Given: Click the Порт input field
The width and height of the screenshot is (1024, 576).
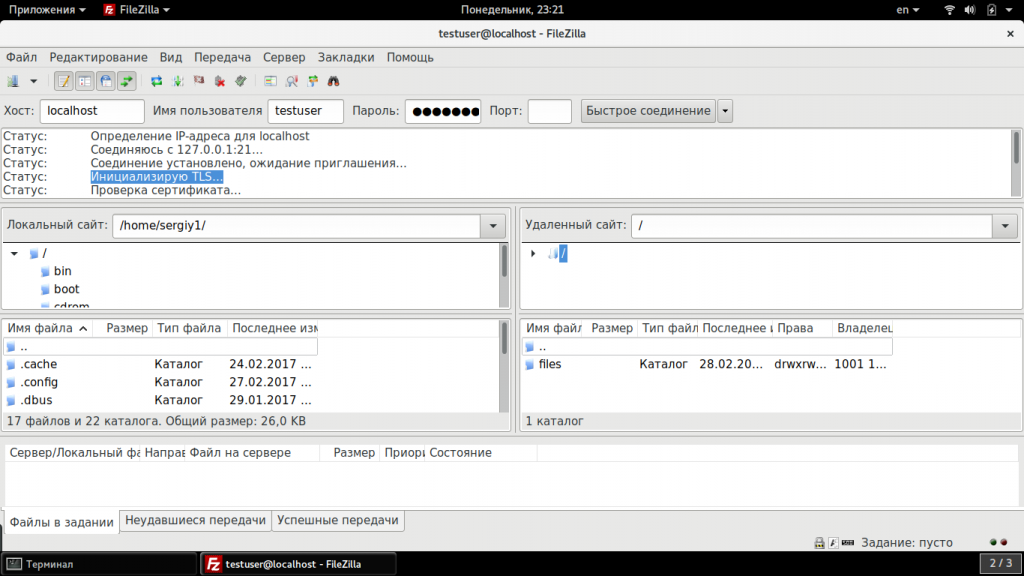Looking at the screenshot, I should [549, 111].
